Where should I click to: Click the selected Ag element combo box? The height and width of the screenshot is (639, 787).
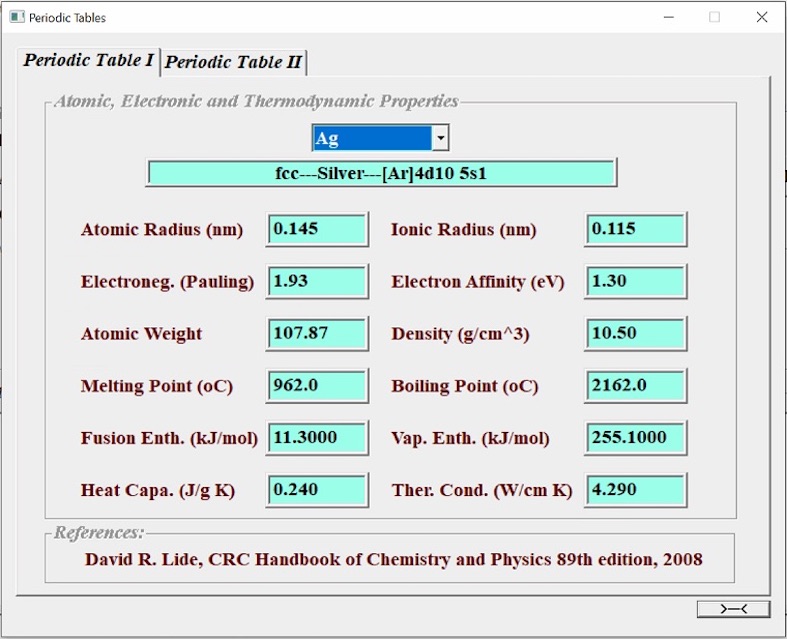pyautogui.click(x=371, y=138)
